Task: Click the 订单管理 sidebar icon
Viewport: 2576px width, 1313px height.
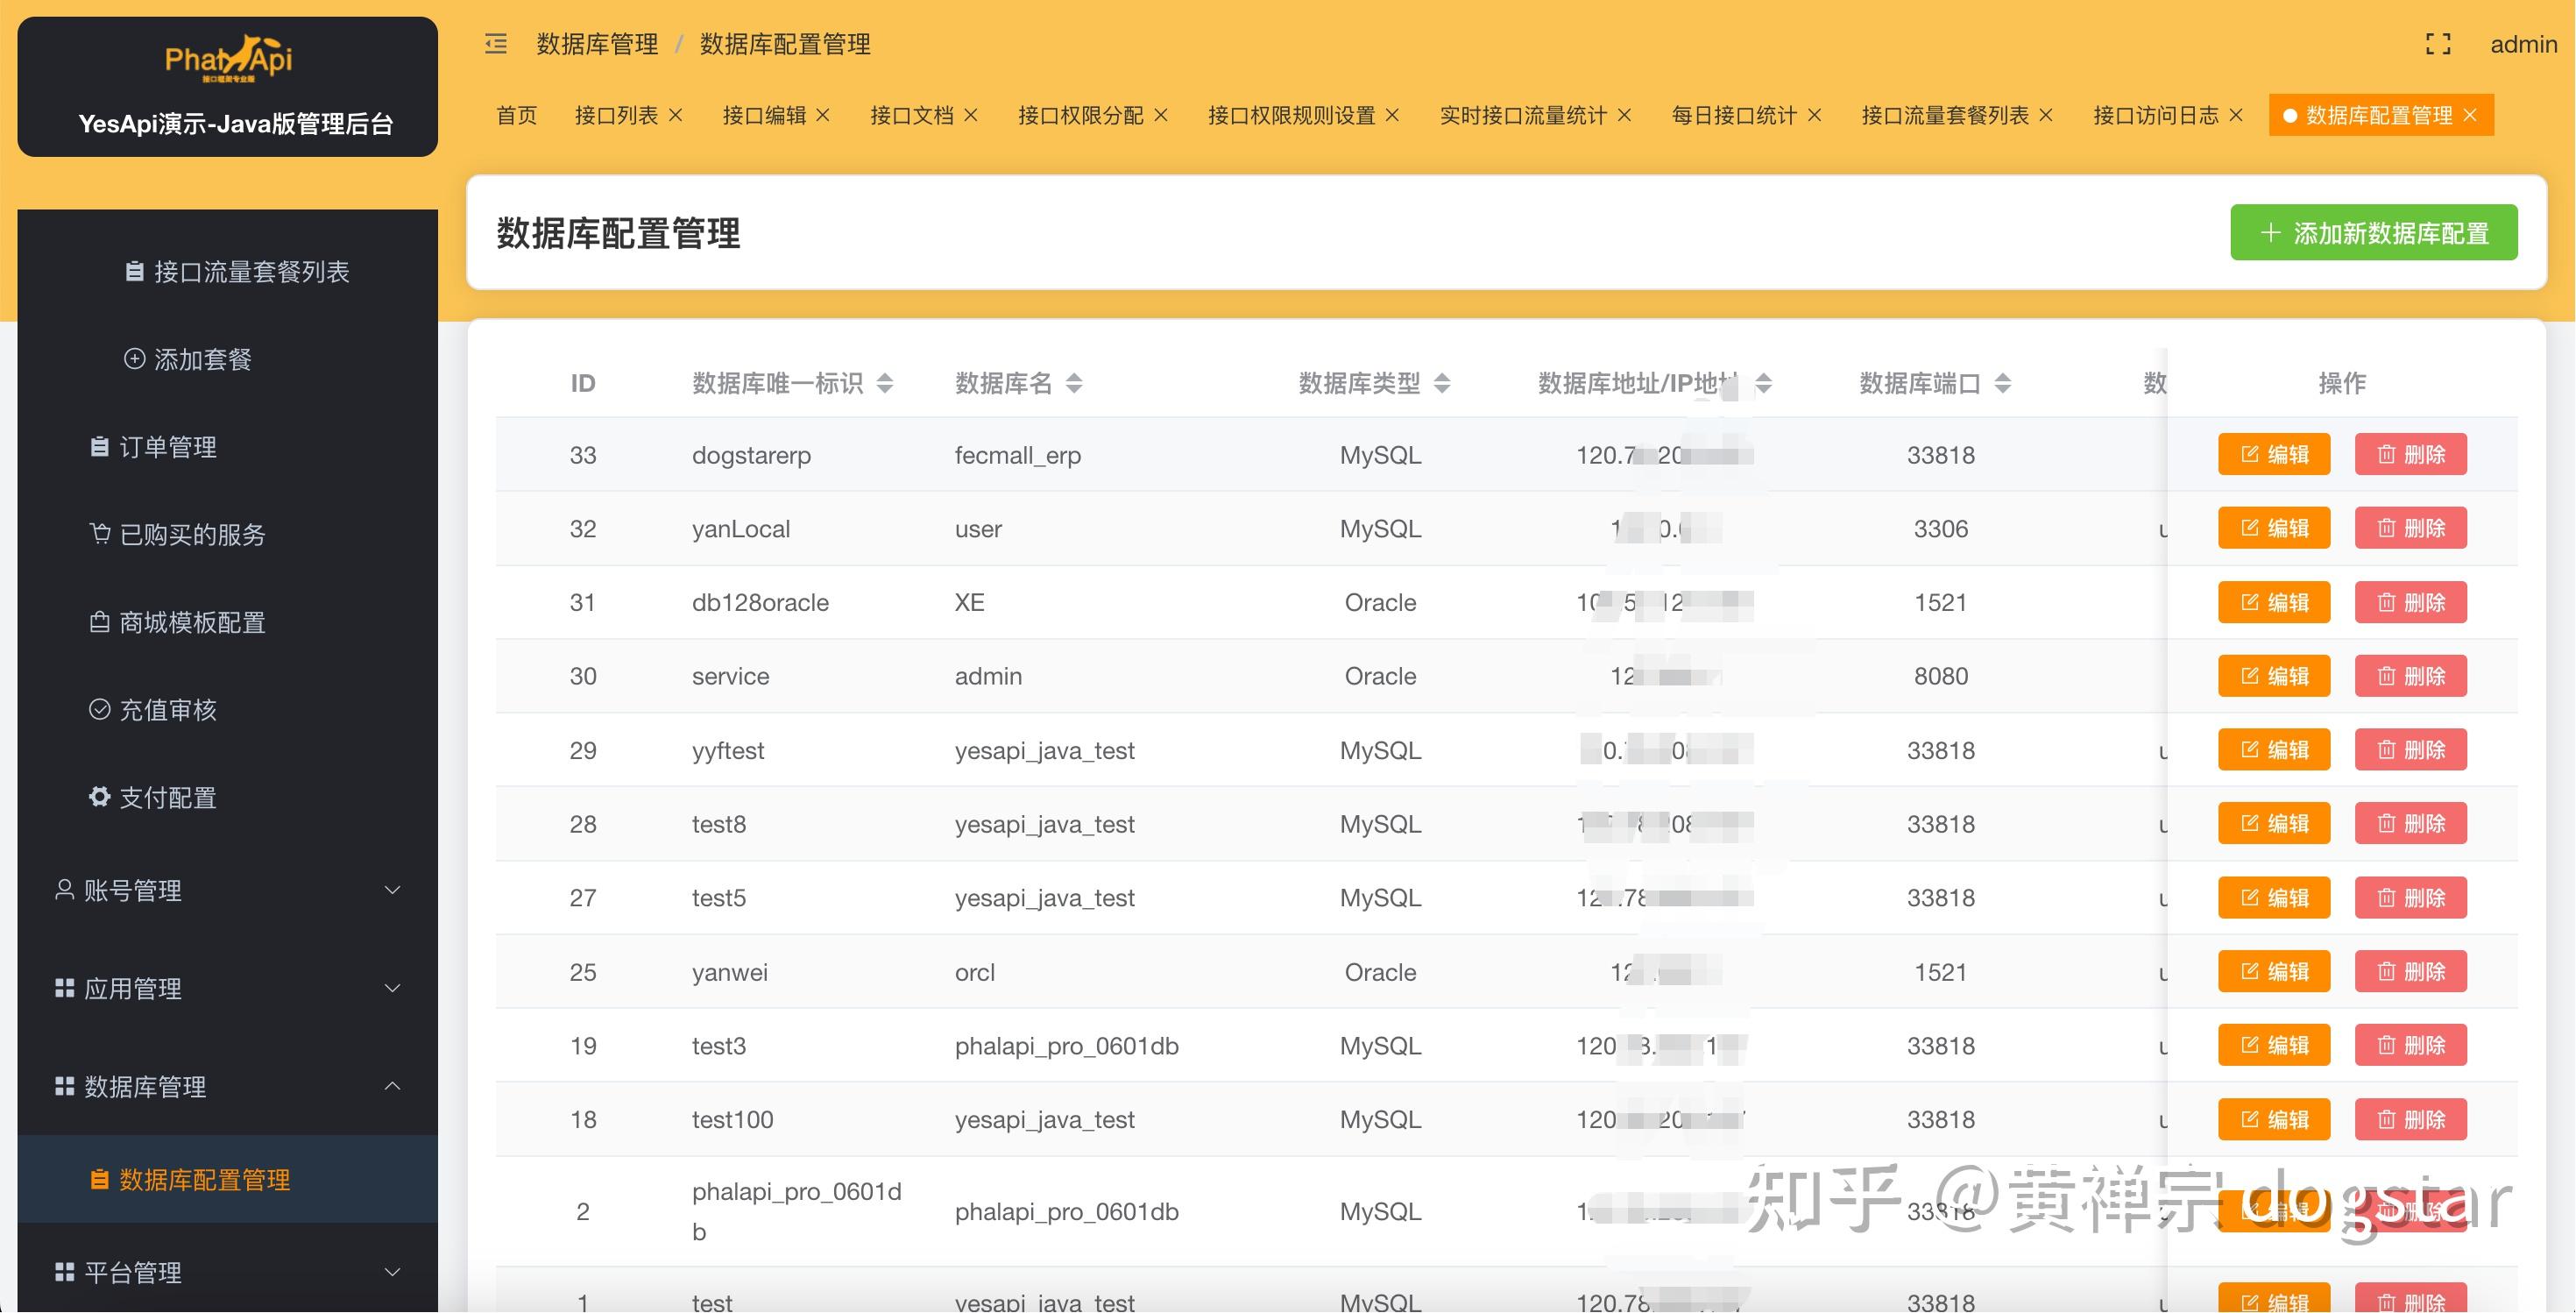Action: (x=98, y=447)
